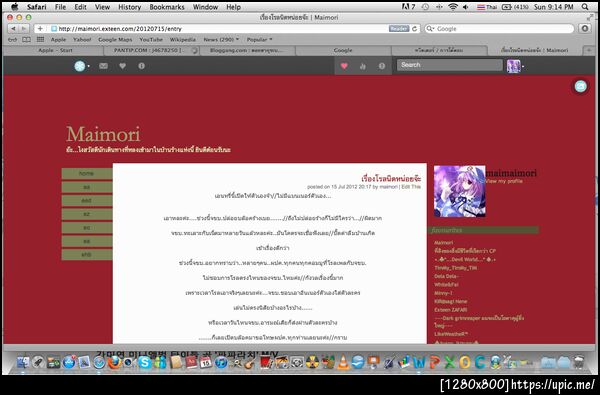The height and width of the screenshot is (395, 600).
Task: Open the History menu
Action: pos(129,7)
